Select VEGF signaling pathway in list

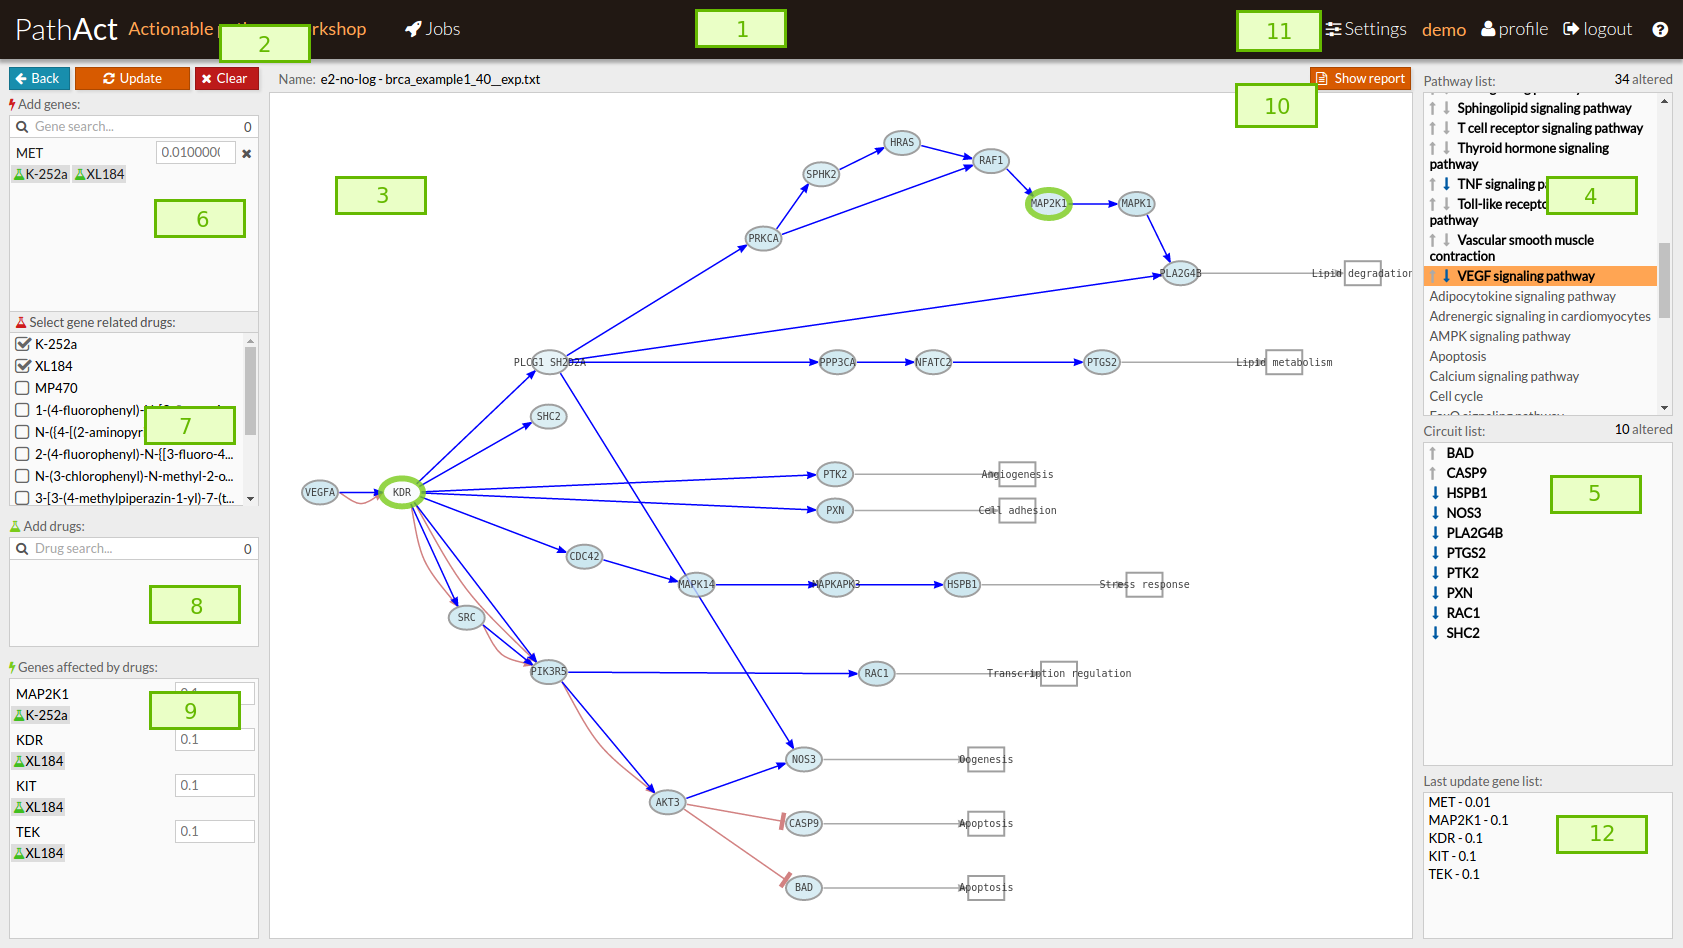tap(1540, 276)
